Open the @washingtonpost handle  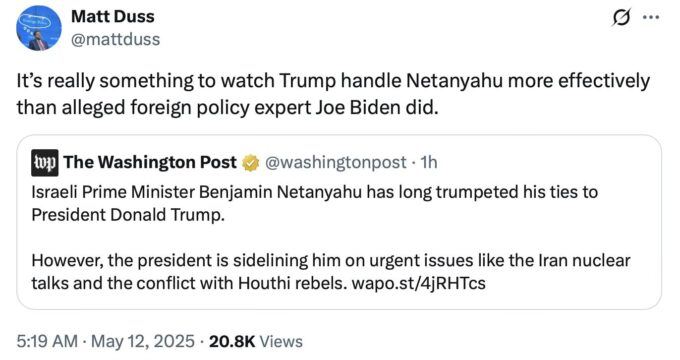tap(335, 163)
